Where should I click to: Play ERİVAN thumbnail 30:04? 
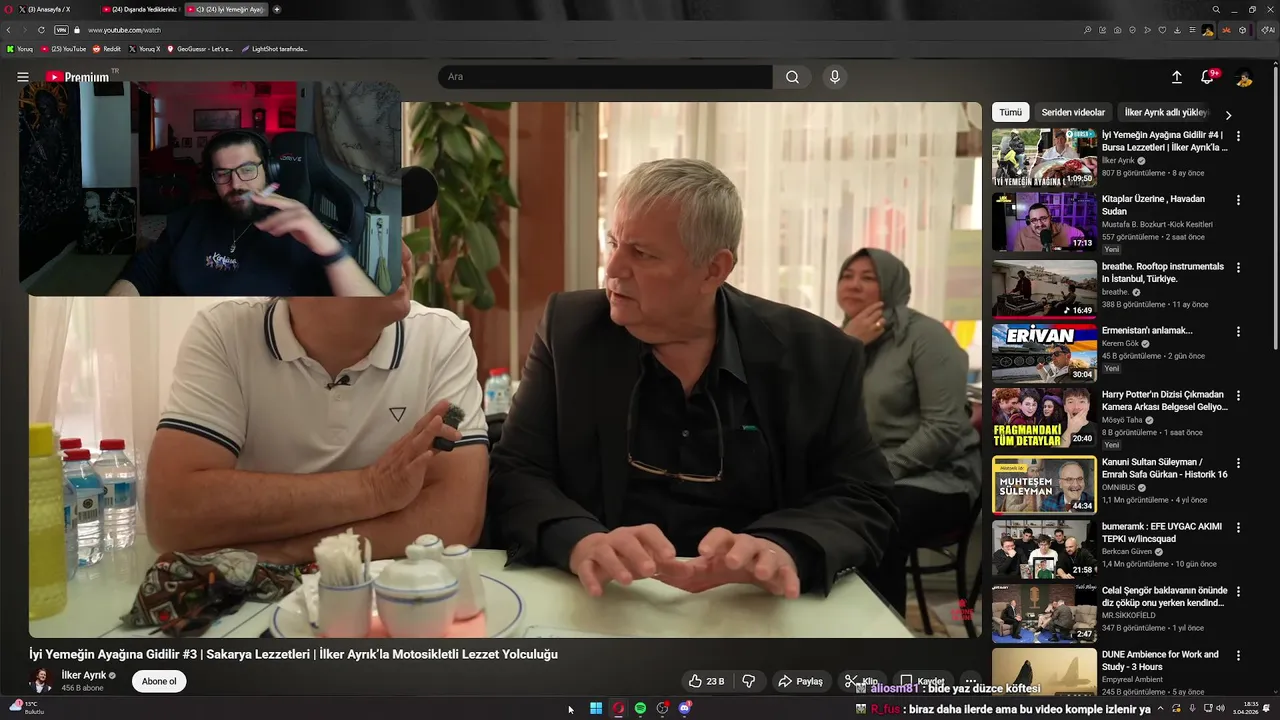click(x=1044, y=353)
